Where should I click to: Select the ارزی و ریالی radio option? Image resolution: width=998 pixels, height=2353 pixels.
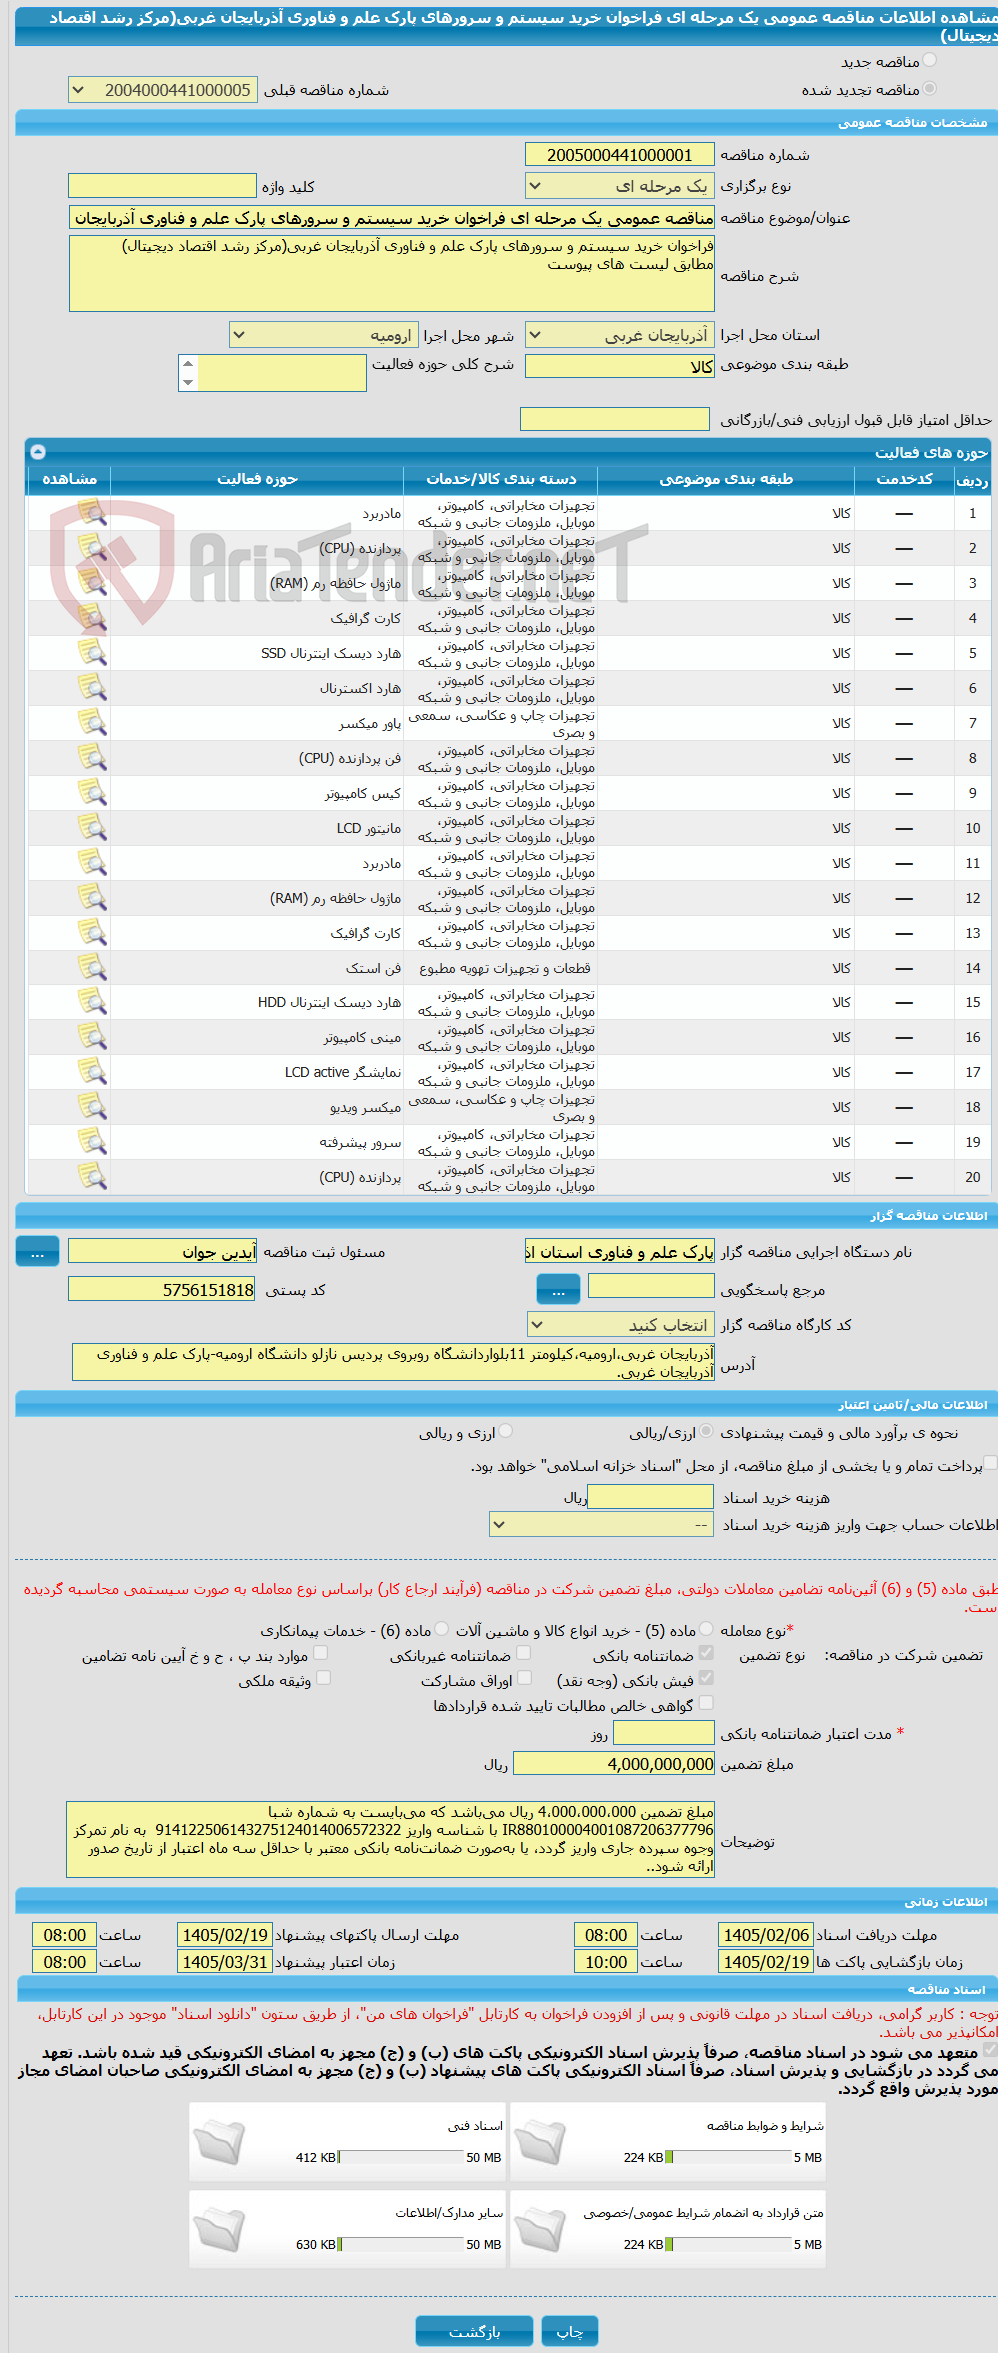click(506, 1432)
